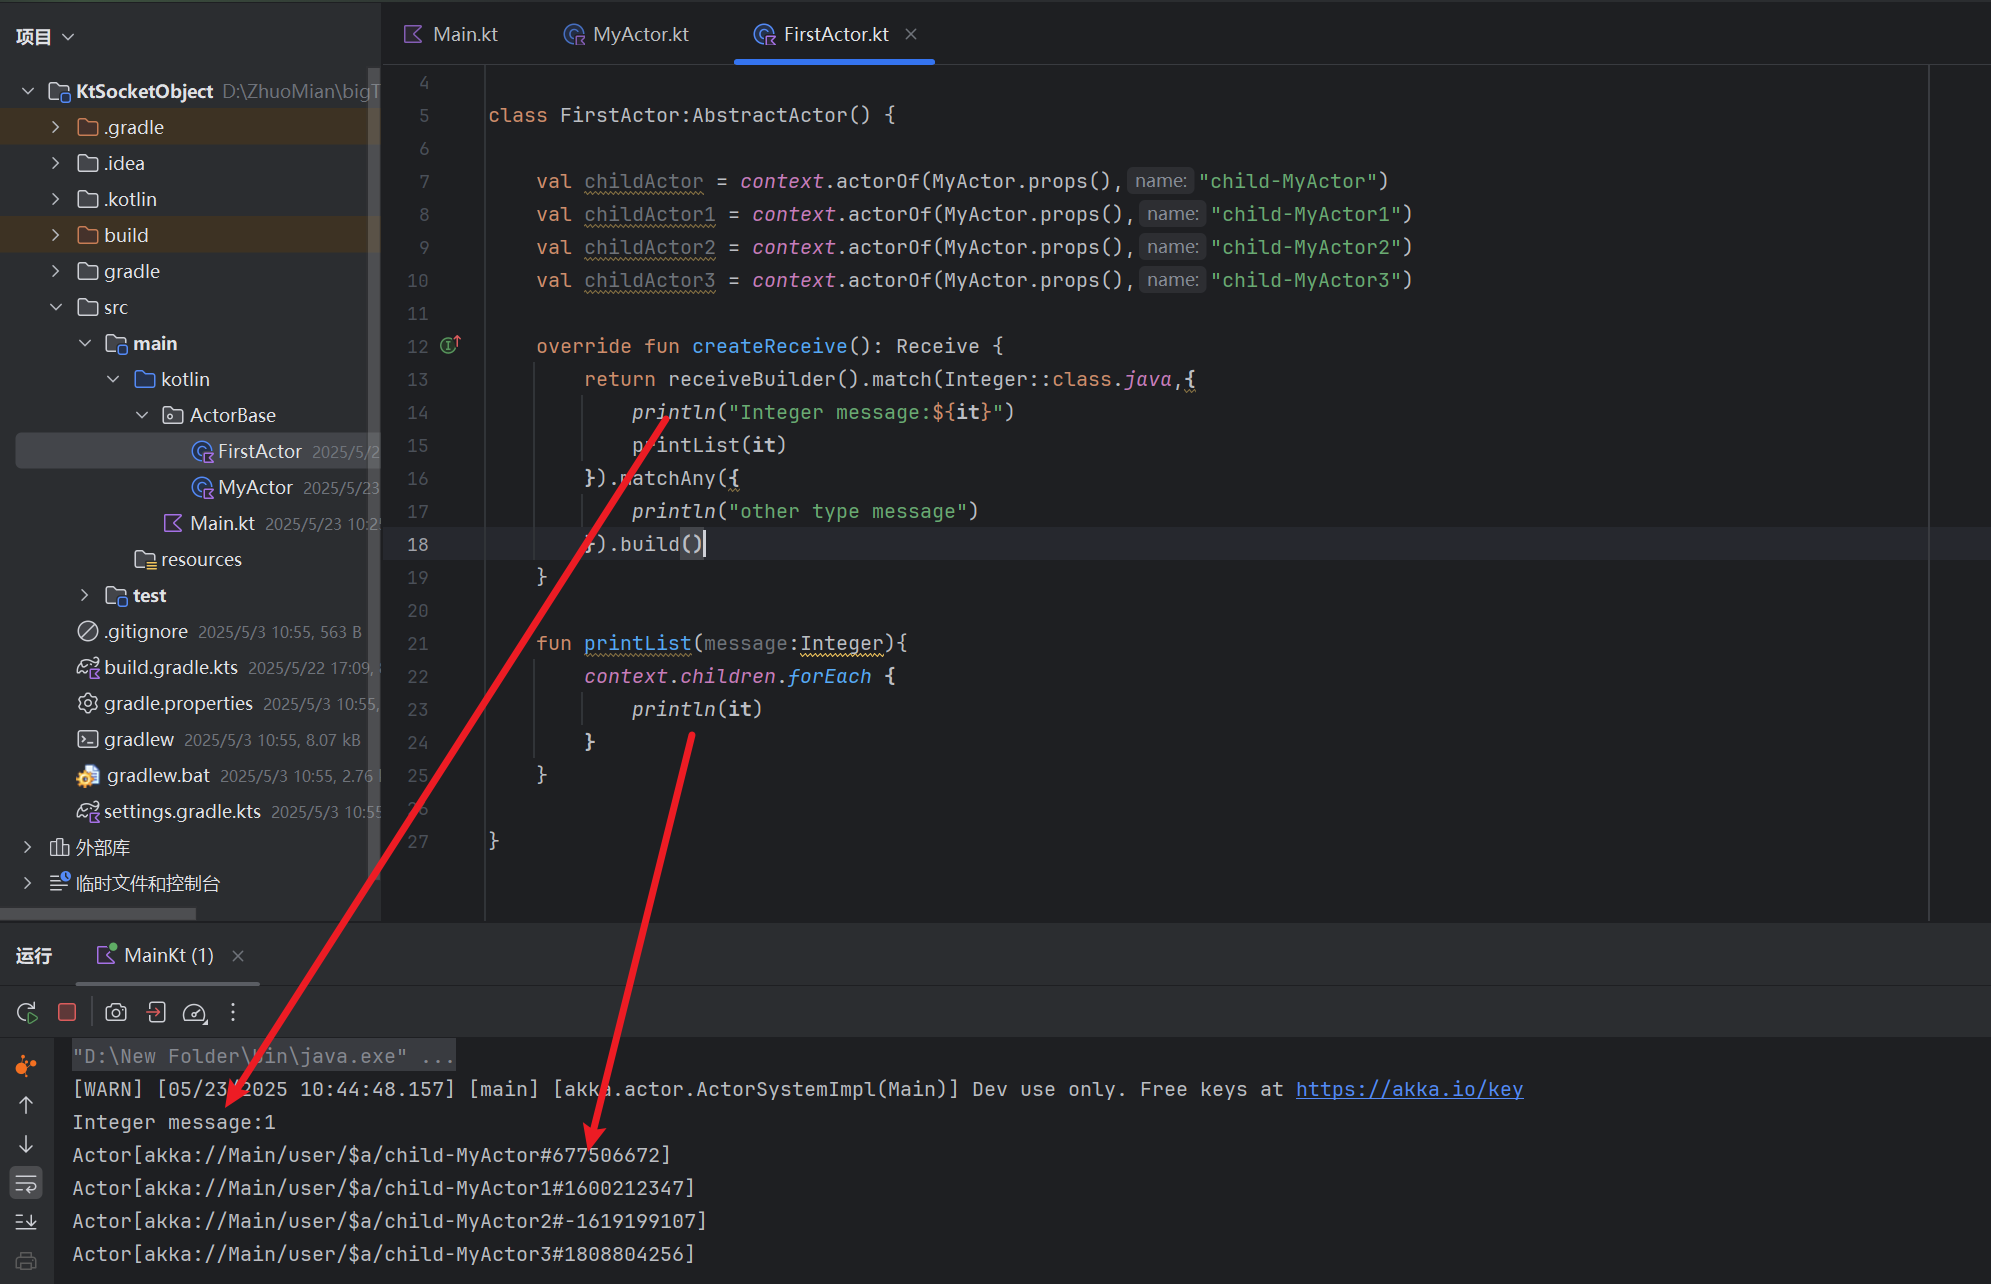Viewport: 1991px width, 1284px height.
Task: Click the gradlew shell script icon
Action: (x=88, y=739)
